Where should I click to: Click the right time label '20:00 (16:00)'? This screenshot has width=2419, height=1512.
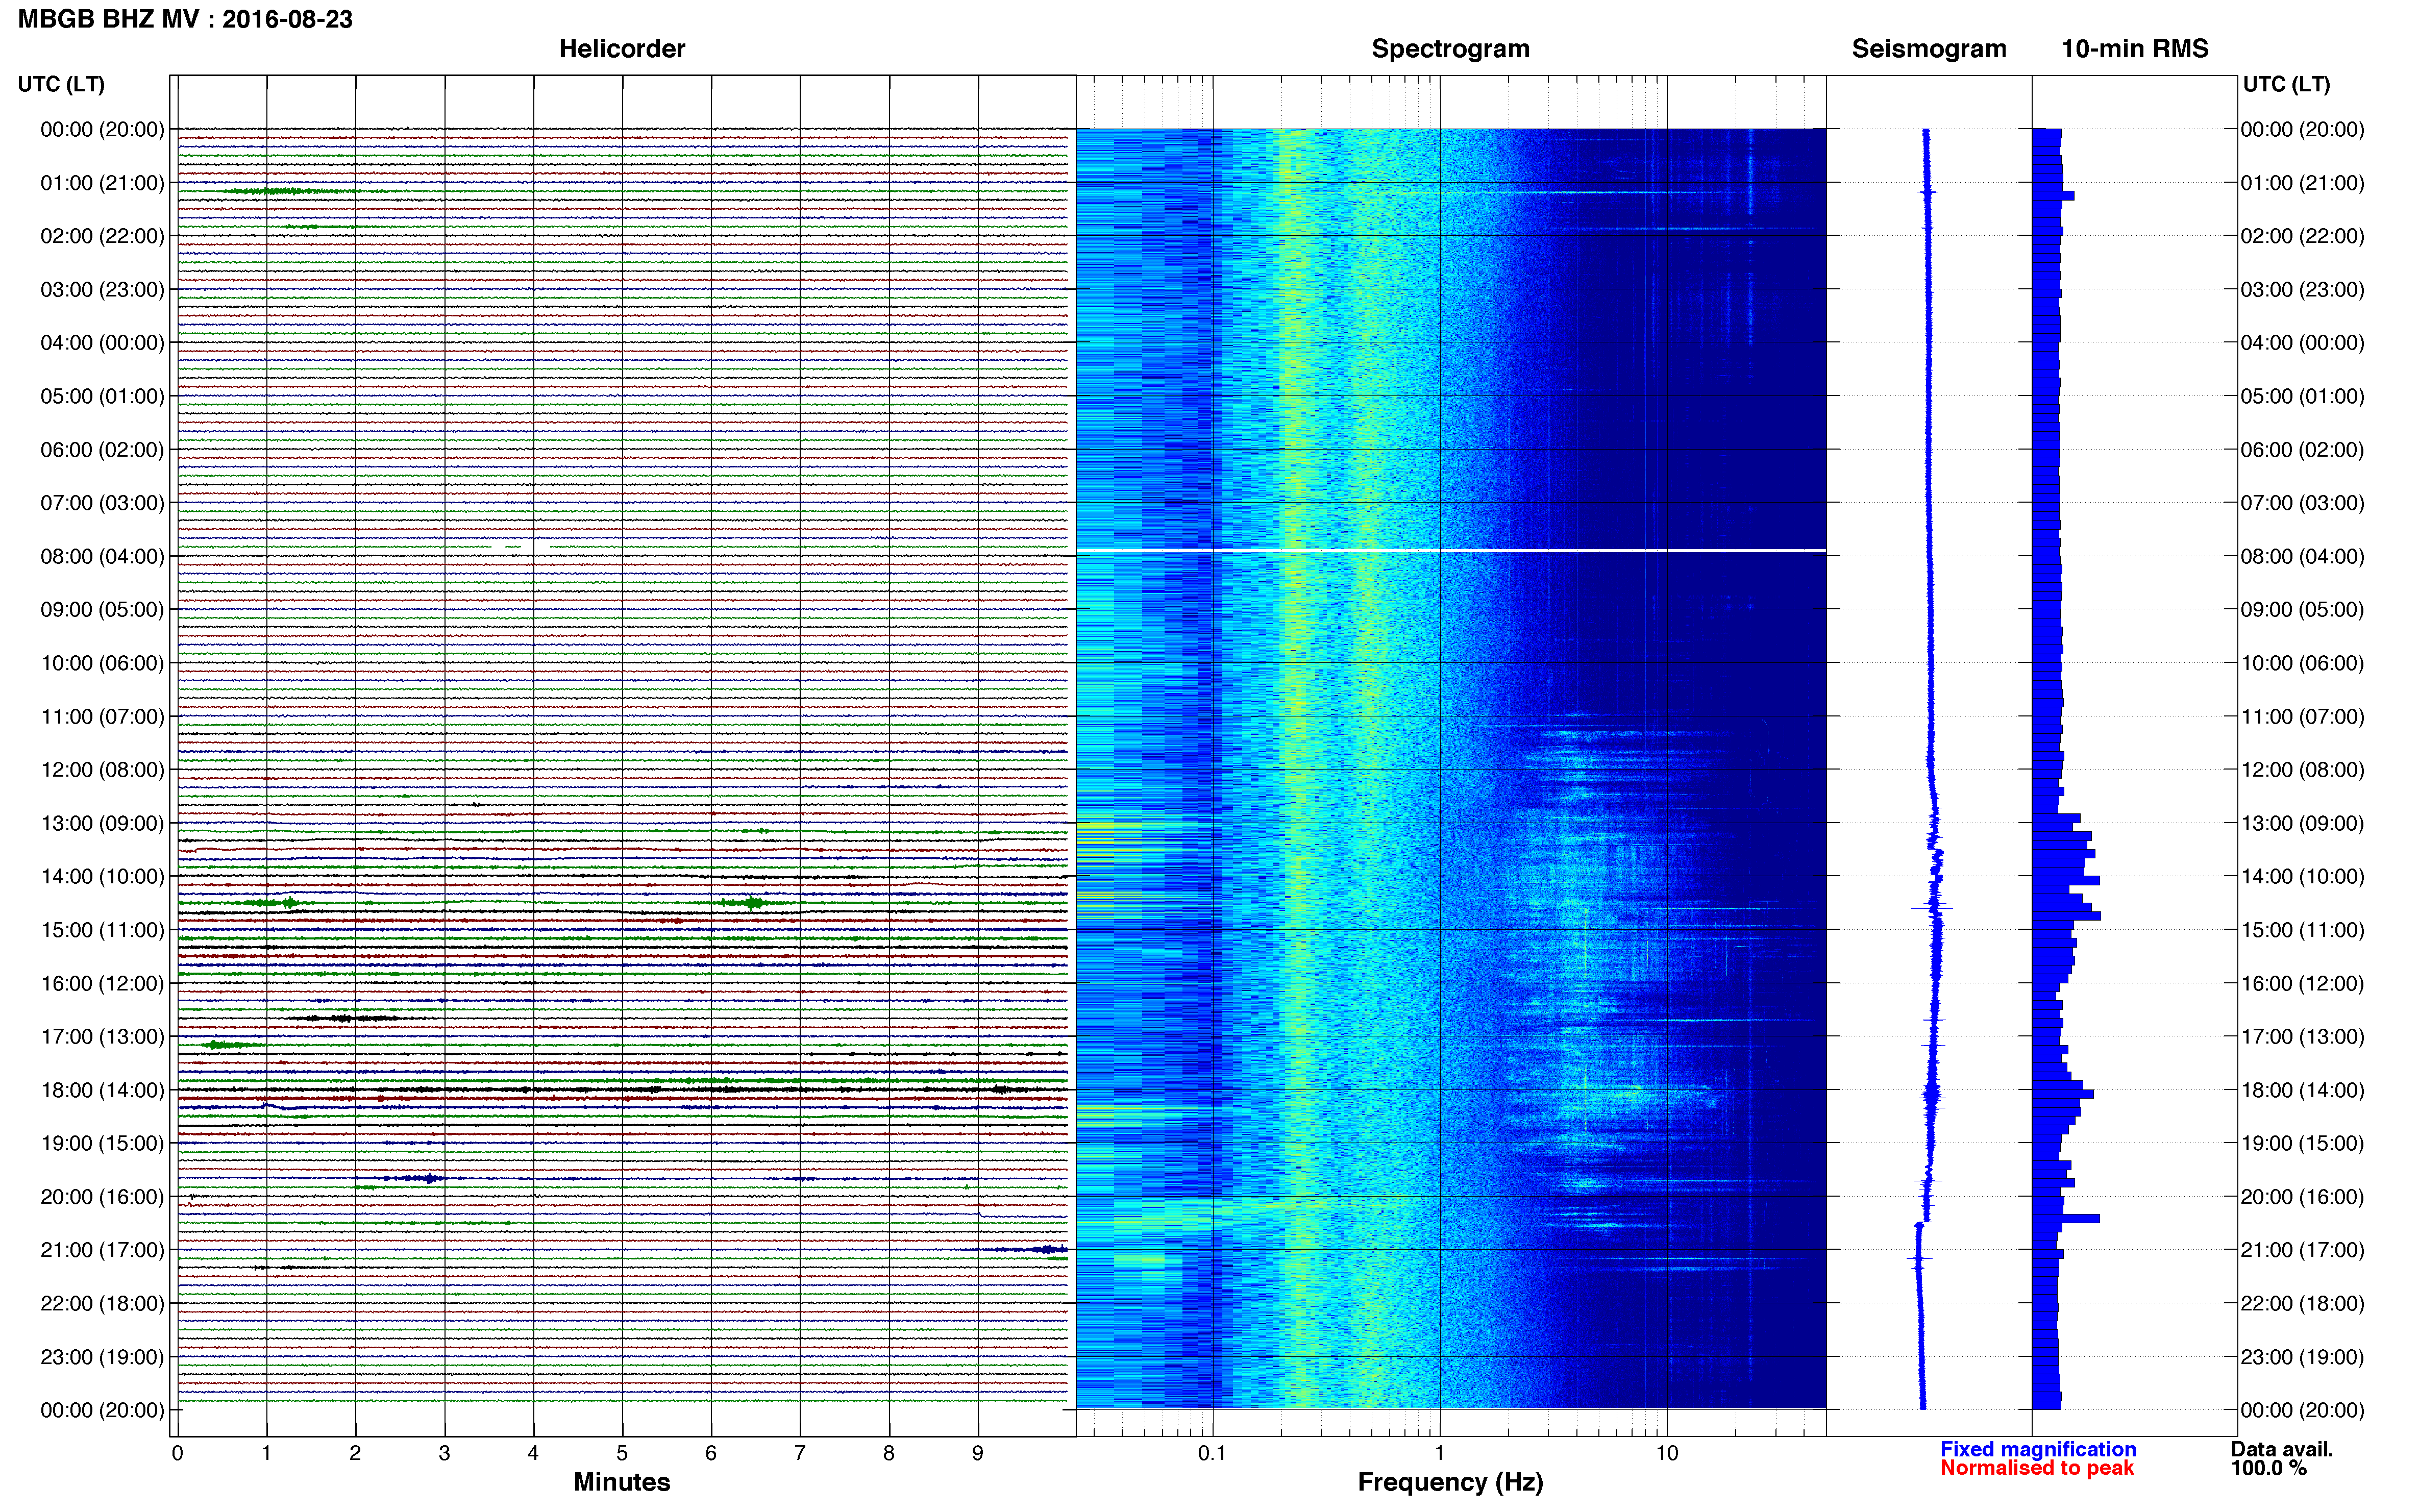click(2302, 1197)
